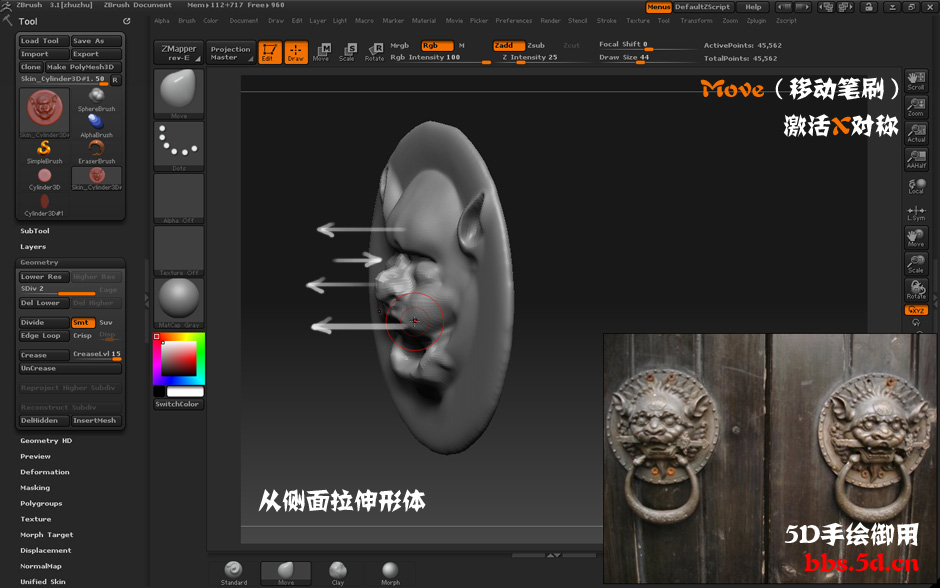
Task: Choose the Clay brush in bottom shelf
Action: click(x=338, y=573)
